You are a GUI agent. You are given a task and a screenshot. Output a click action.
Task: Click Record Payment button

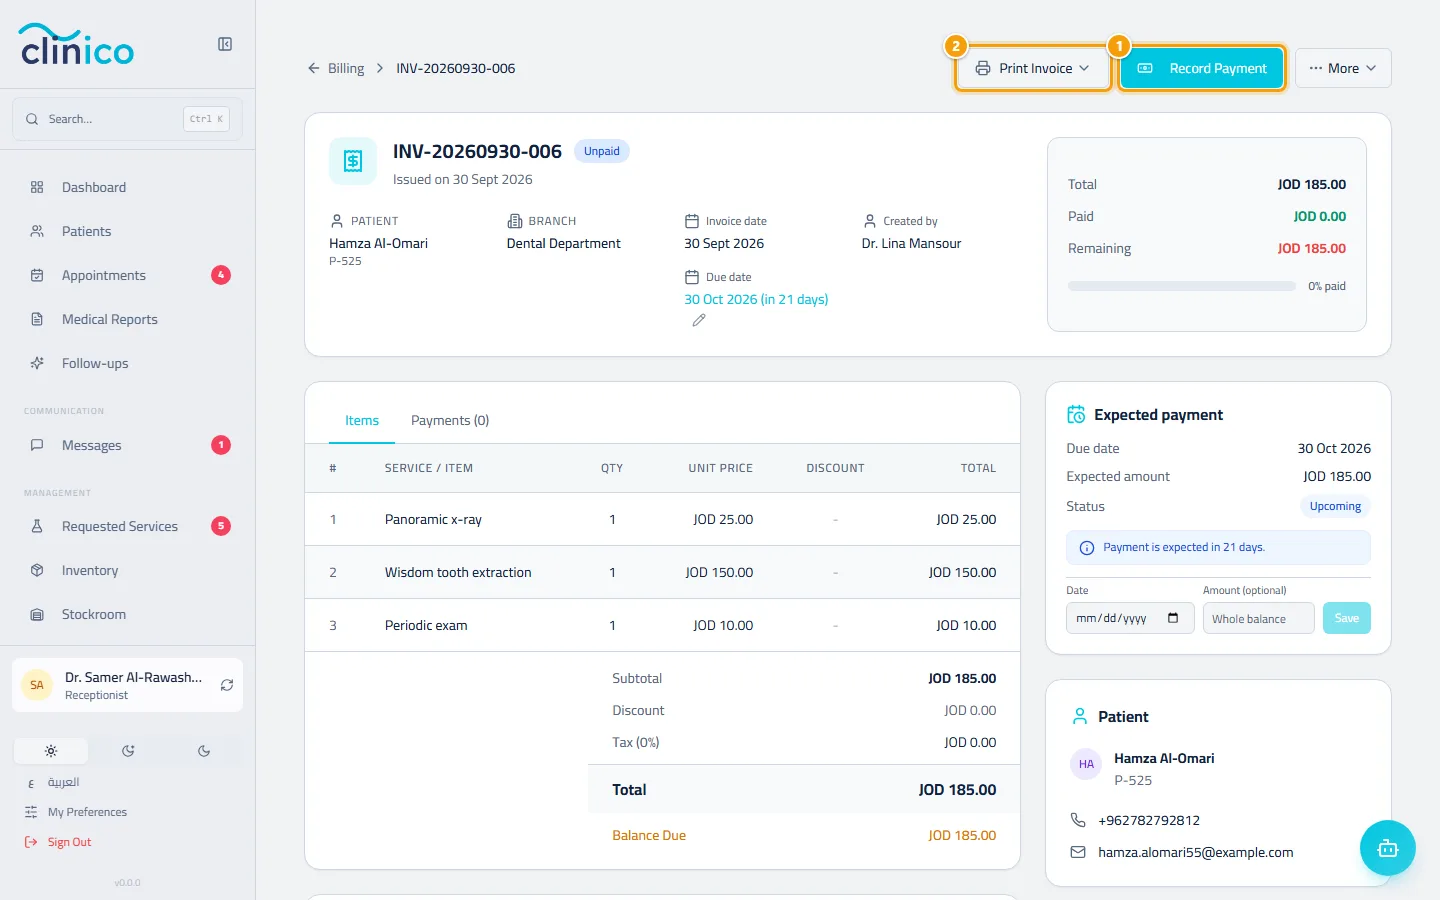click(1202, 68)
